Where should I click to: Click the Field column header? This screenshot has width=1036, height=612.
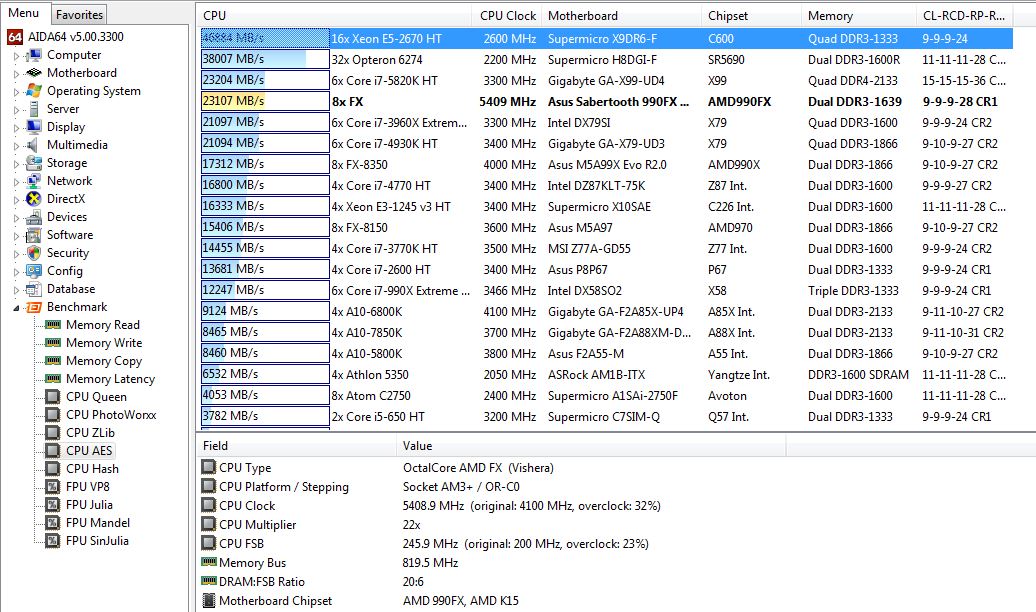(x=297, y=445)
